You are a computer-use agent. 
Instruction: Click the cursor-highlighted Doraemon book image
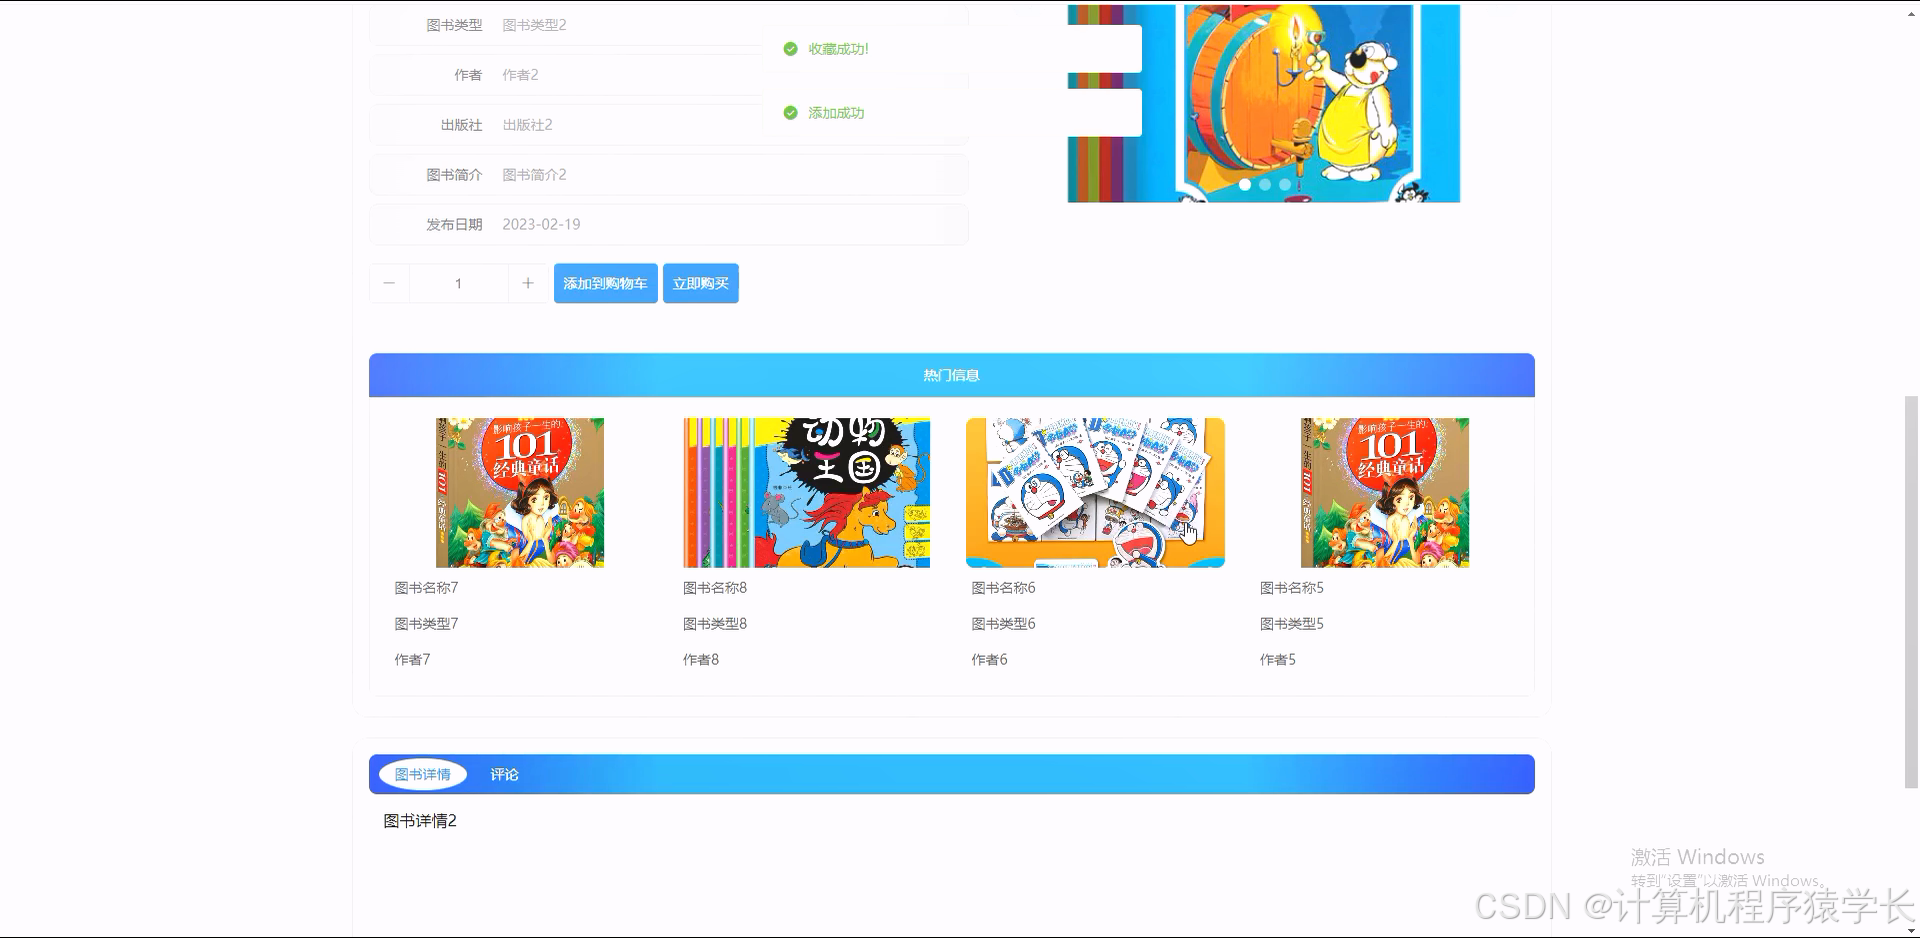(x=1094, y=492)
